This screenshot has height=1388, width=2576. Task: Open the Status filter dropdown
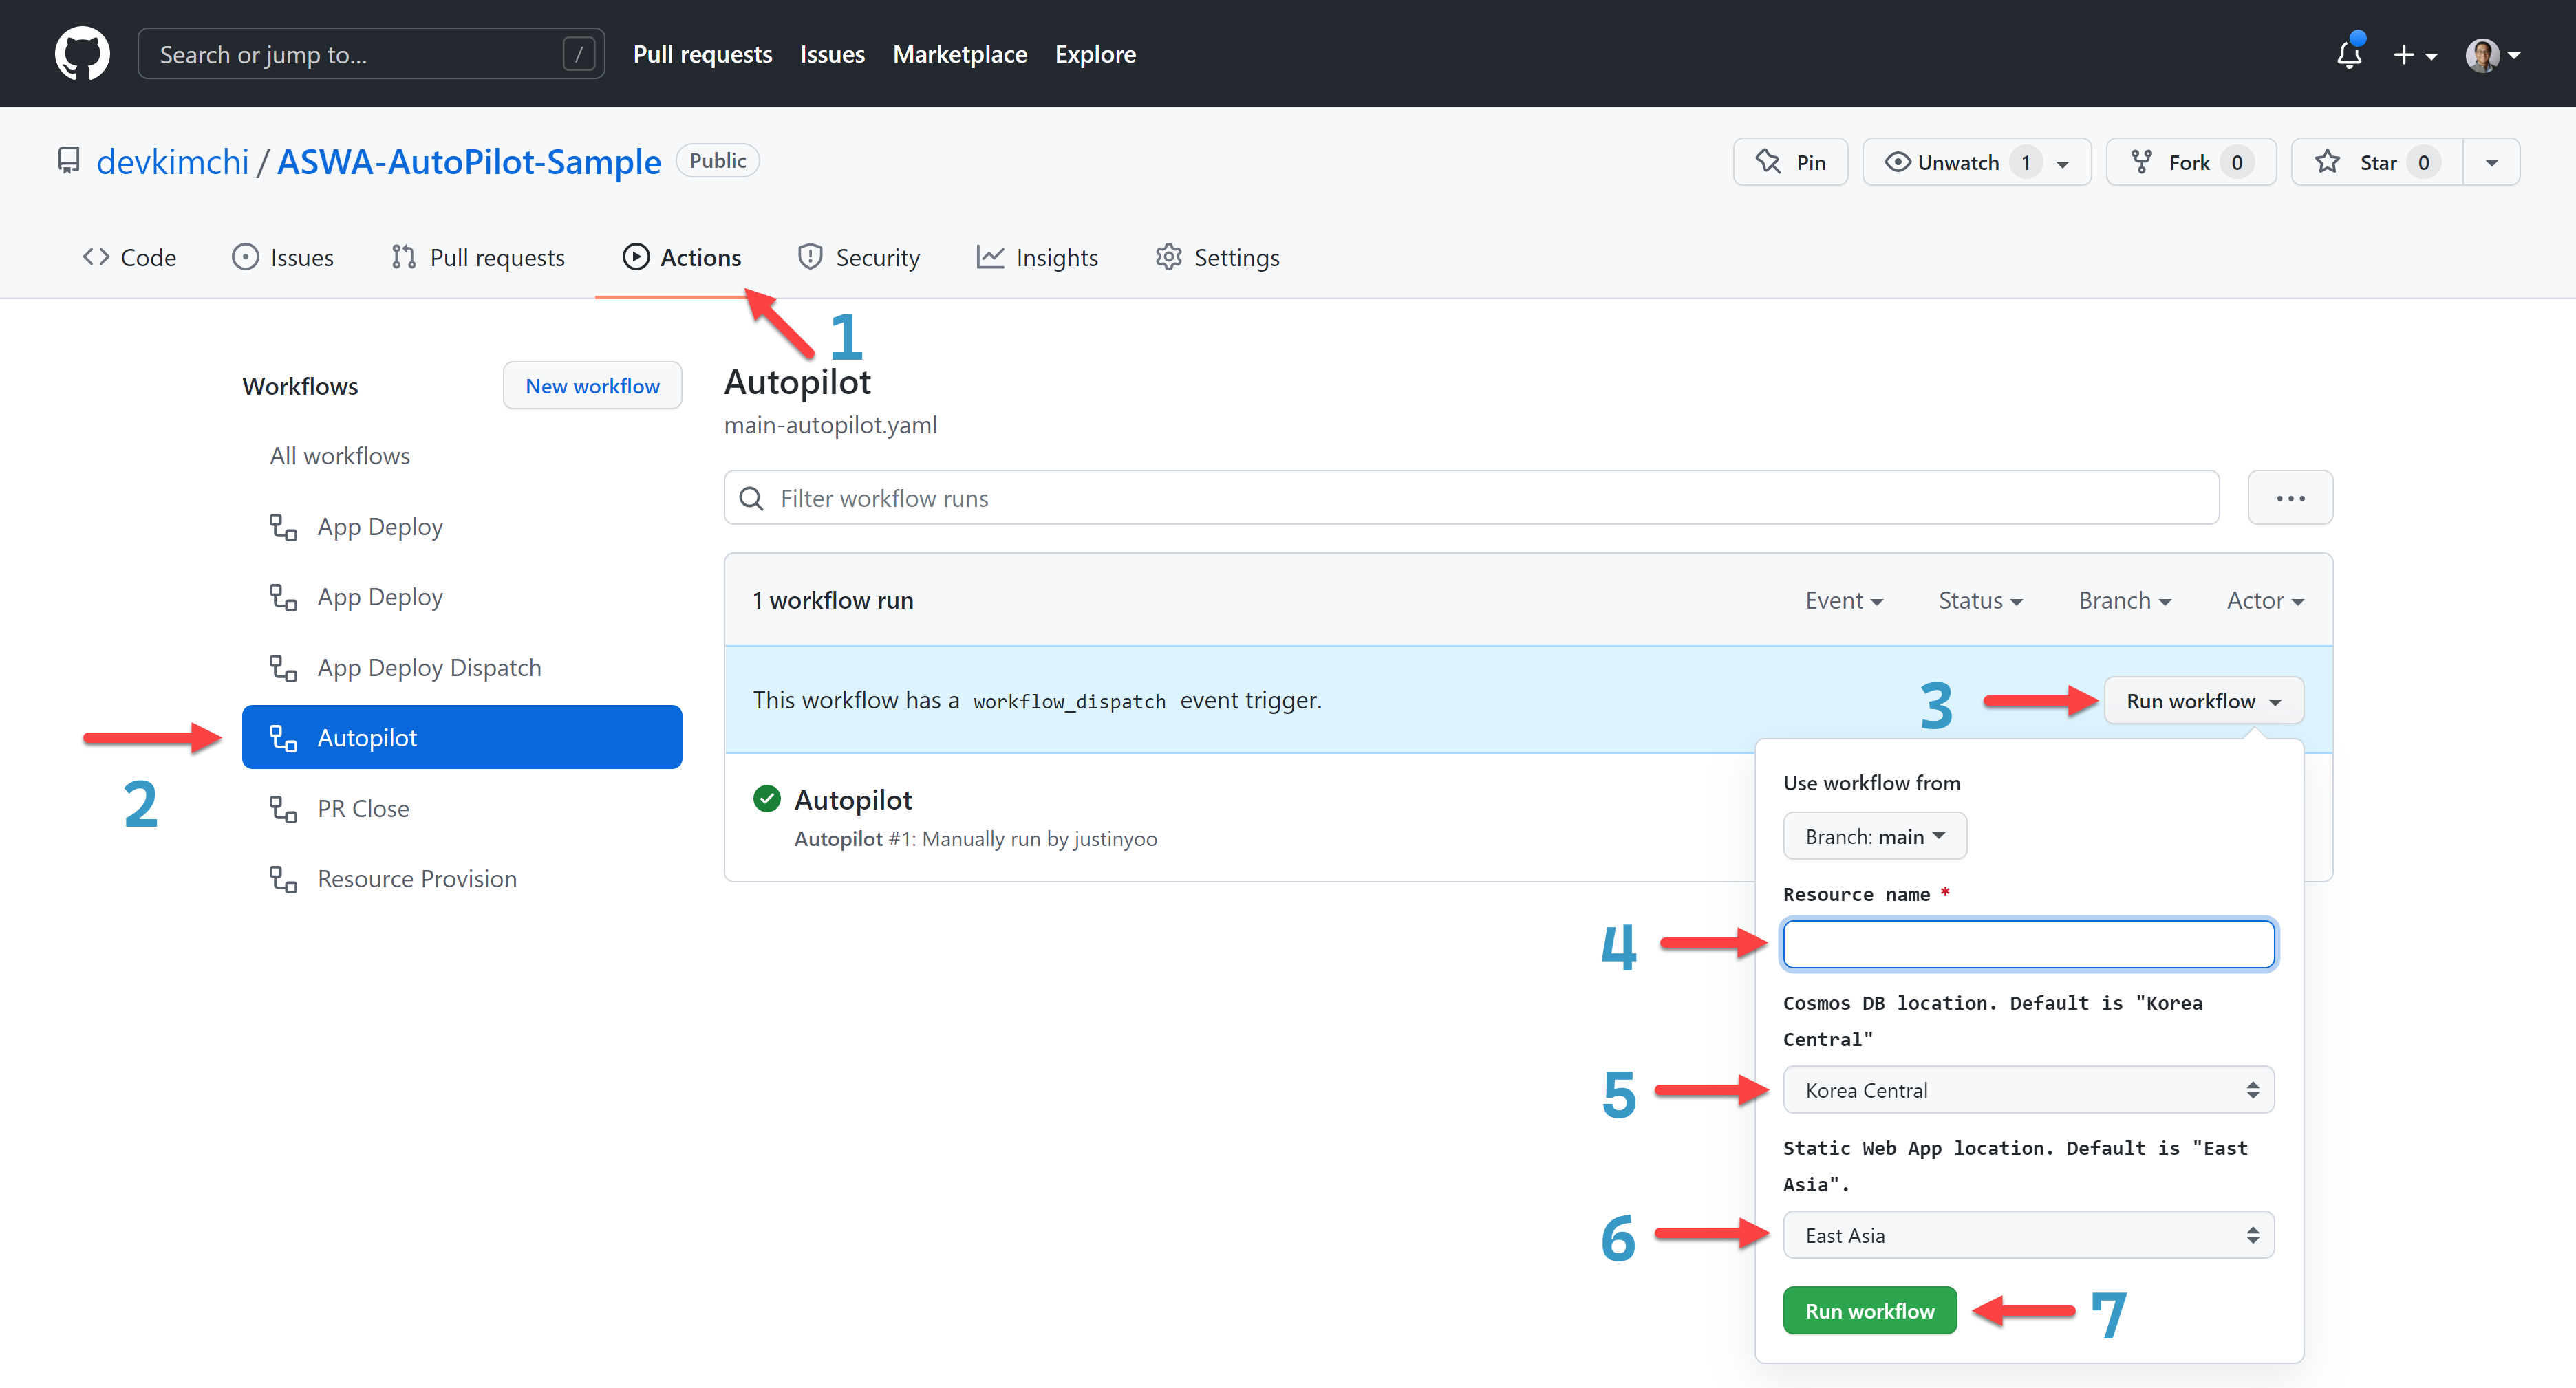tap(1979, 600)
